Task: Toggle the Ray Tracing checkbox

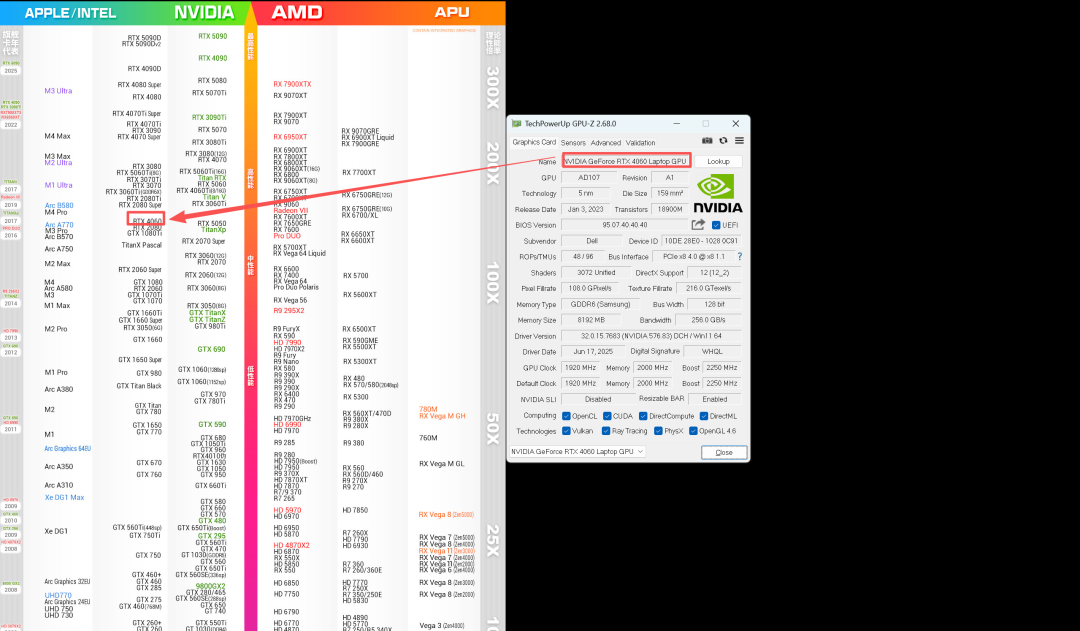Action: click(606, 431)
